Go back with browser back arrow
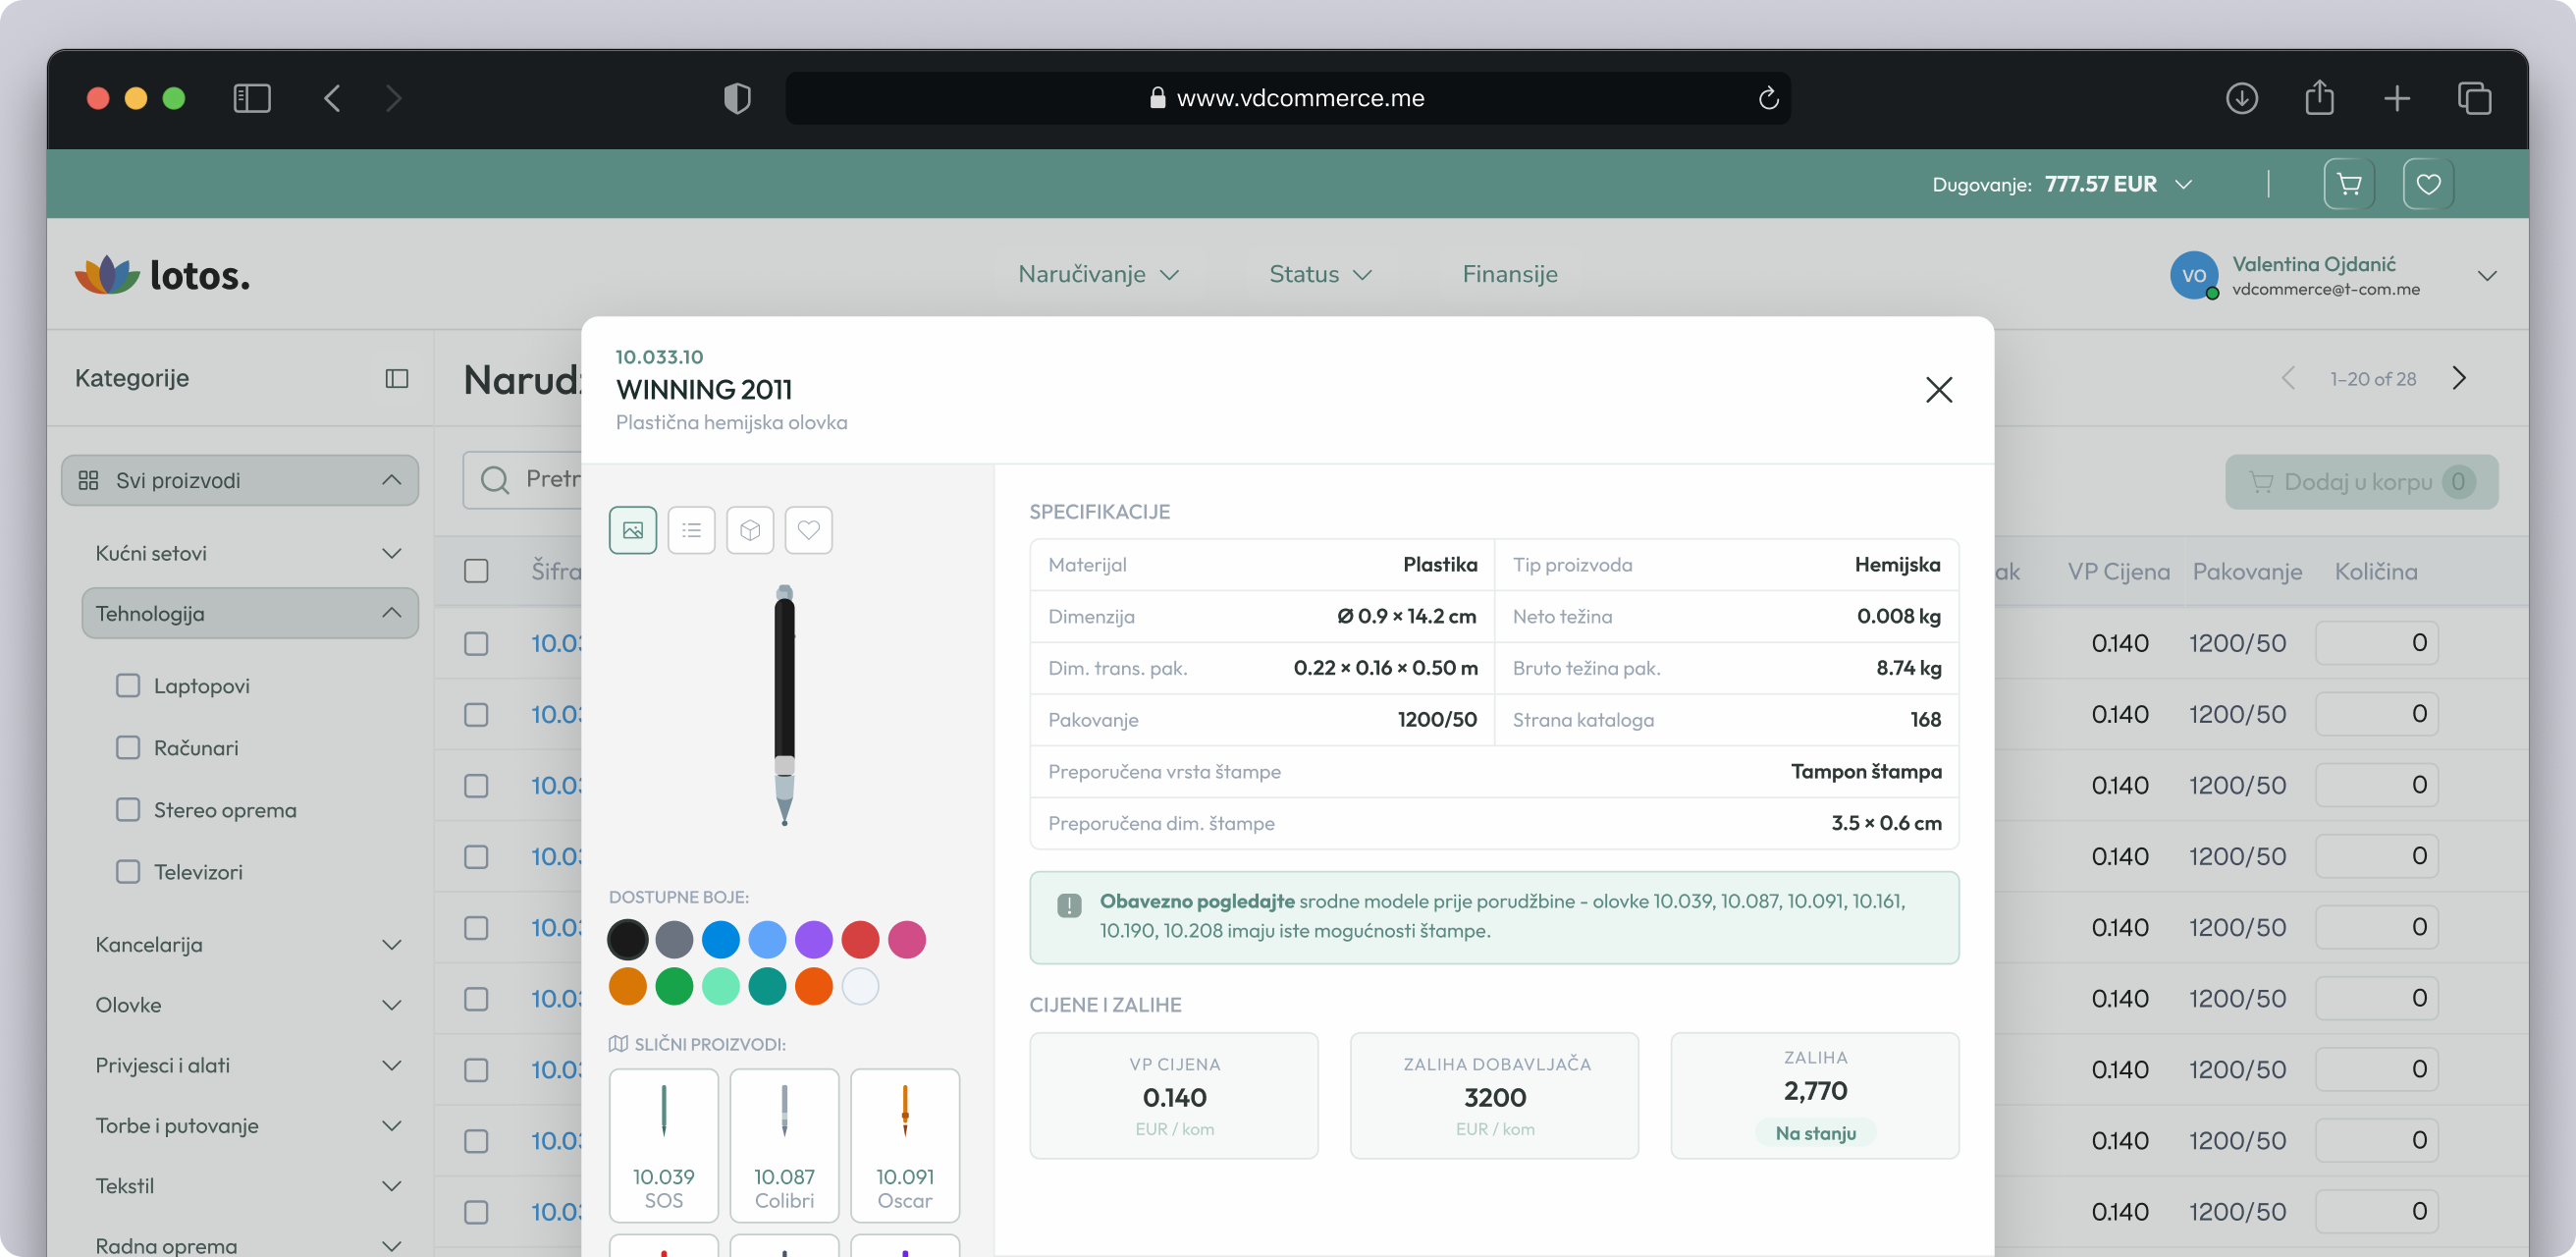 333,98
